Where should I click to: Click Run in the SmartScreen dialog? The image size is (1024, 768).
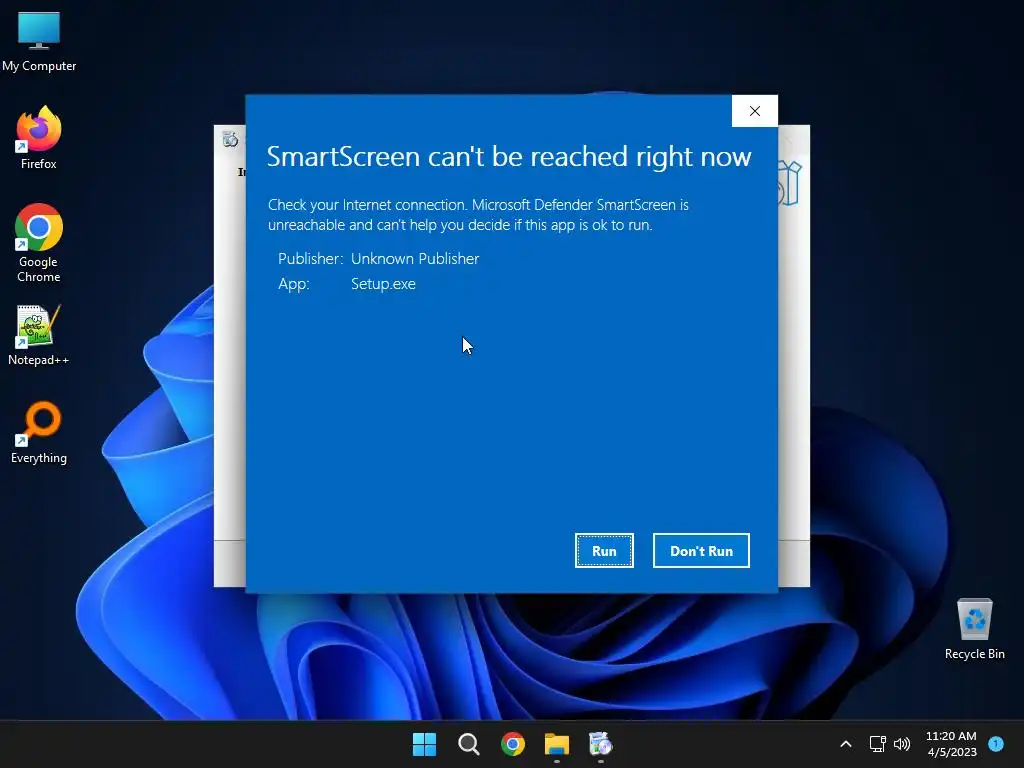tap(604, 551)
